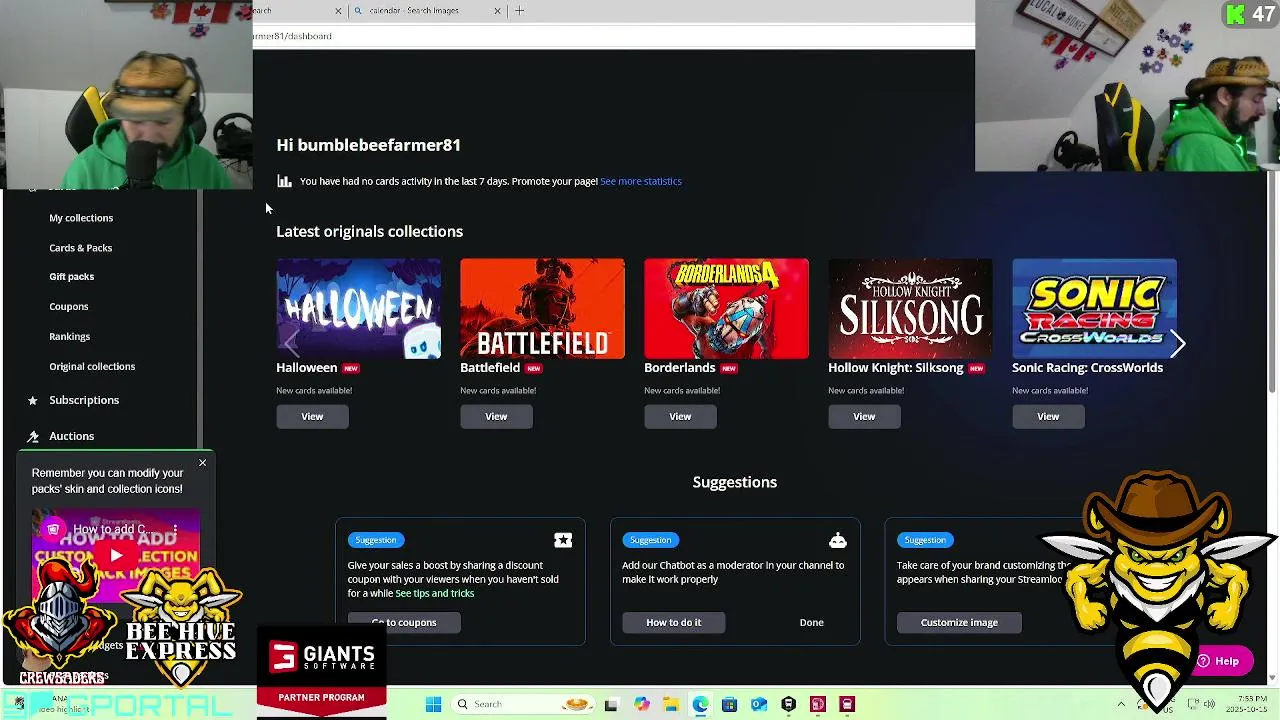Open the video options three-dot menu
The image size is (1280, 720).
click(175, 529)
